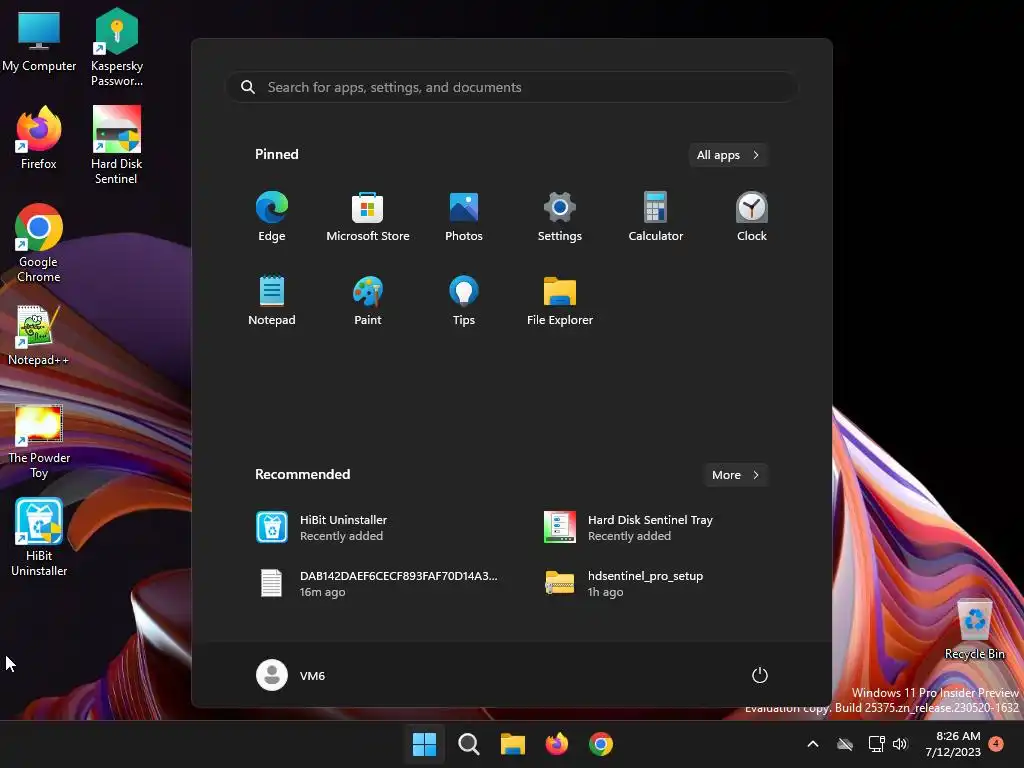Select the Firefox desktop shortcut
This screenshot has height=768, width=1024.
click(x=39, y=138)
